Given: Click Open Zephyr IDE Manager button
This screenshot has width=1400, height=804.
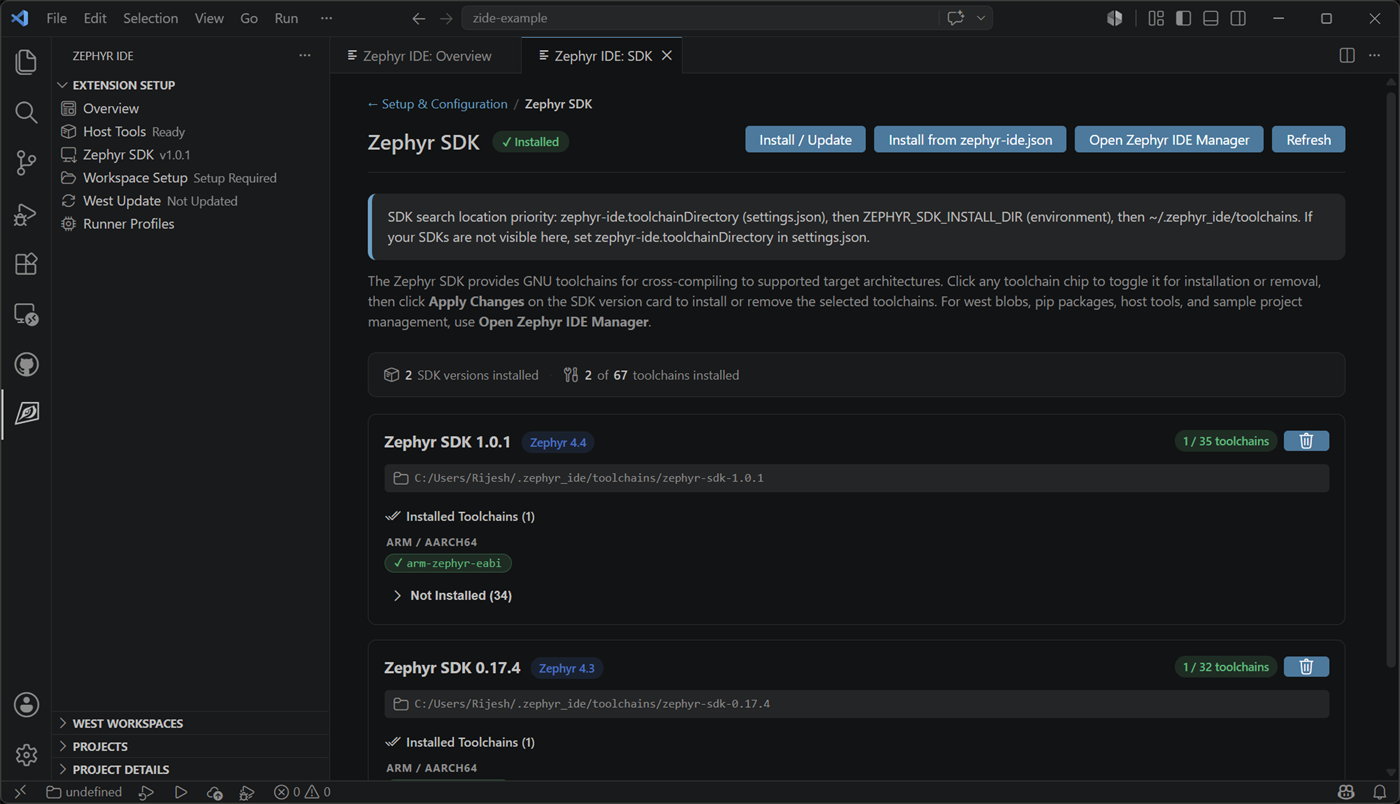Looking at the screenshot, I should [1169, 140].
